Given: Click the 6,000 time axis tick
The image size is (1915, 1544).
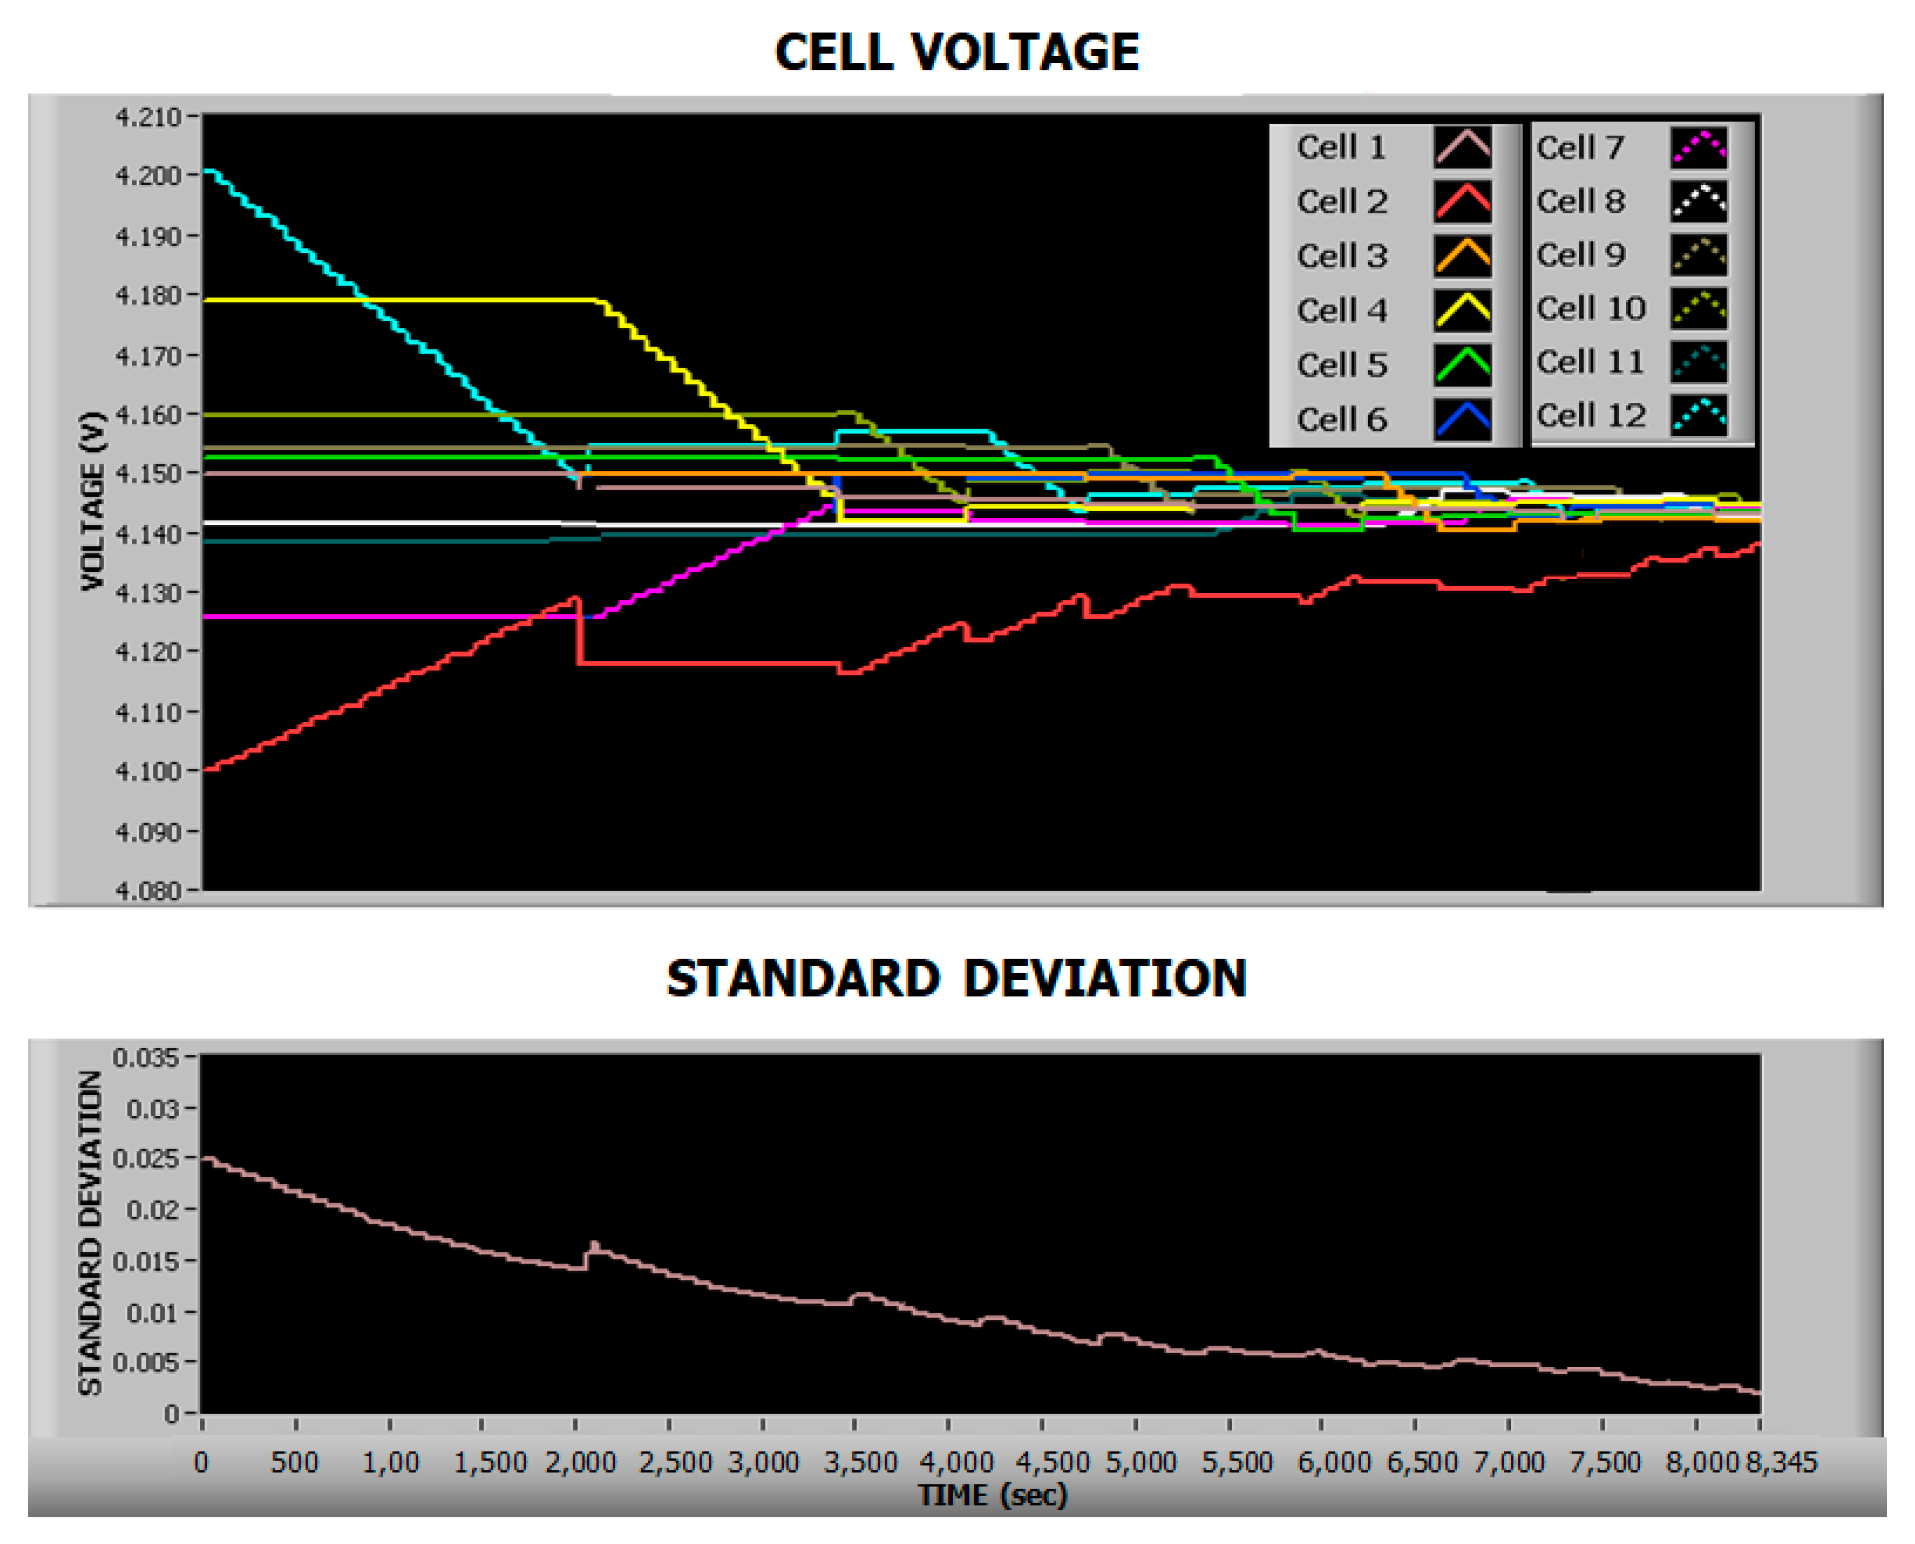Looking at the screenshot, I should (x=1334, y=1462).
